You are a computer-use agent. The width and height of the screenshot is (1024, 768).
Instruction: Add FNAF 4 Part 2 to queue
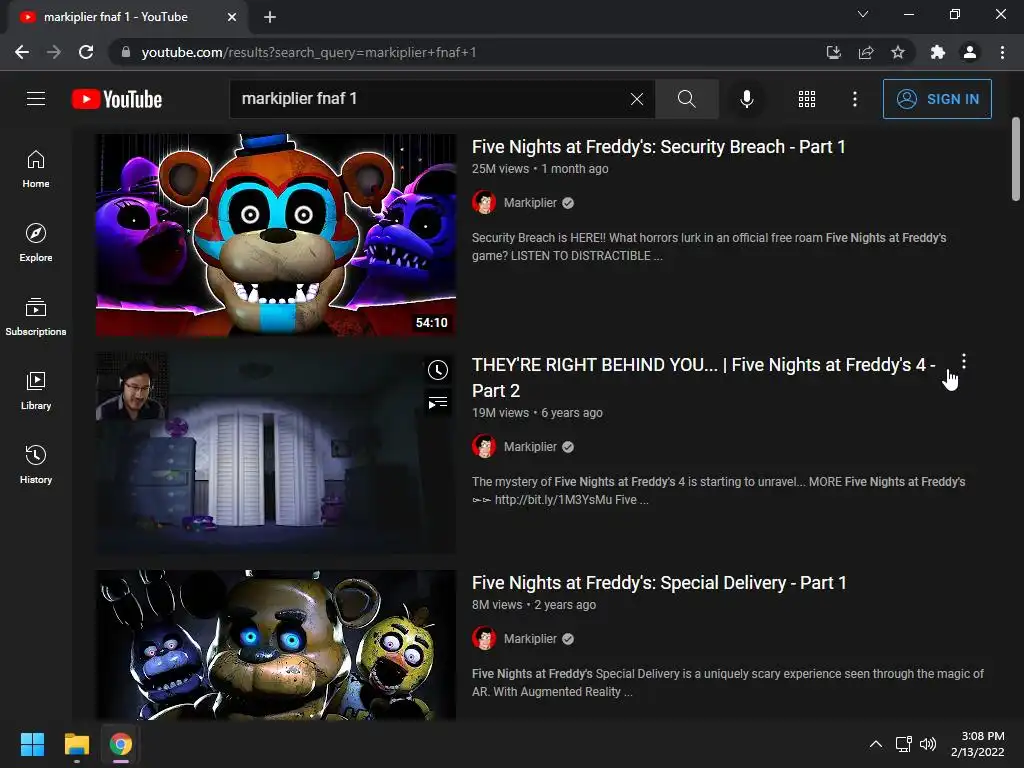(438, 403)
